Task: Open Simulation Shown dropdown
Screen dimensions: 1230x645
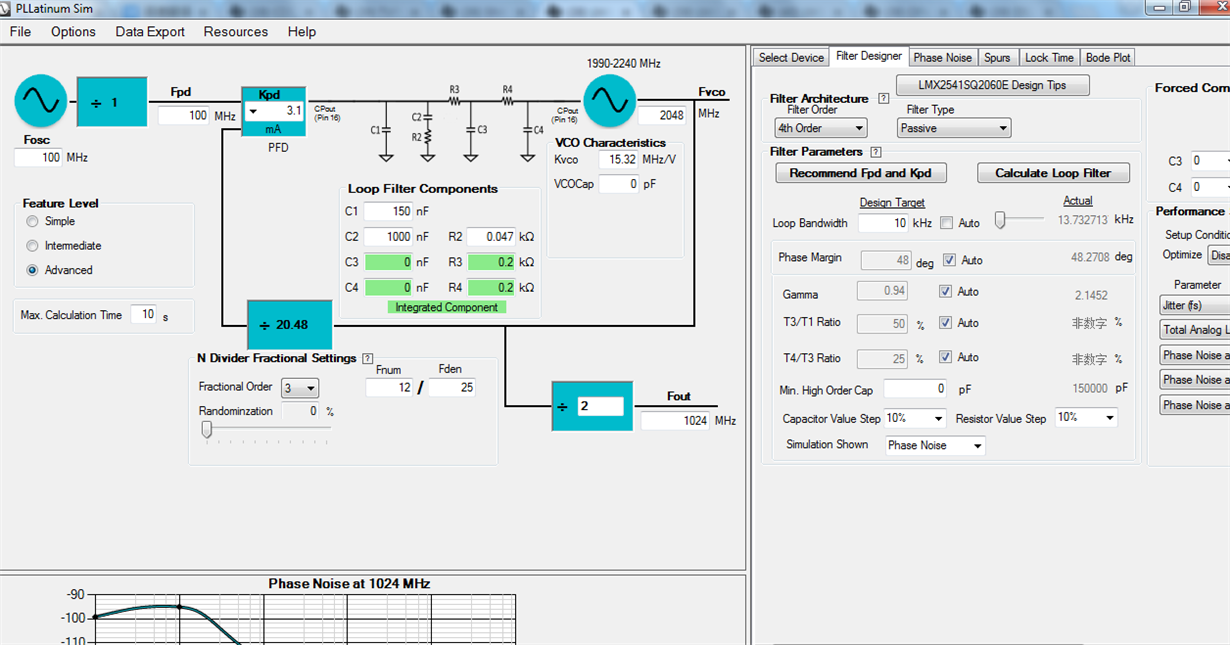Action: pos(935,445)
